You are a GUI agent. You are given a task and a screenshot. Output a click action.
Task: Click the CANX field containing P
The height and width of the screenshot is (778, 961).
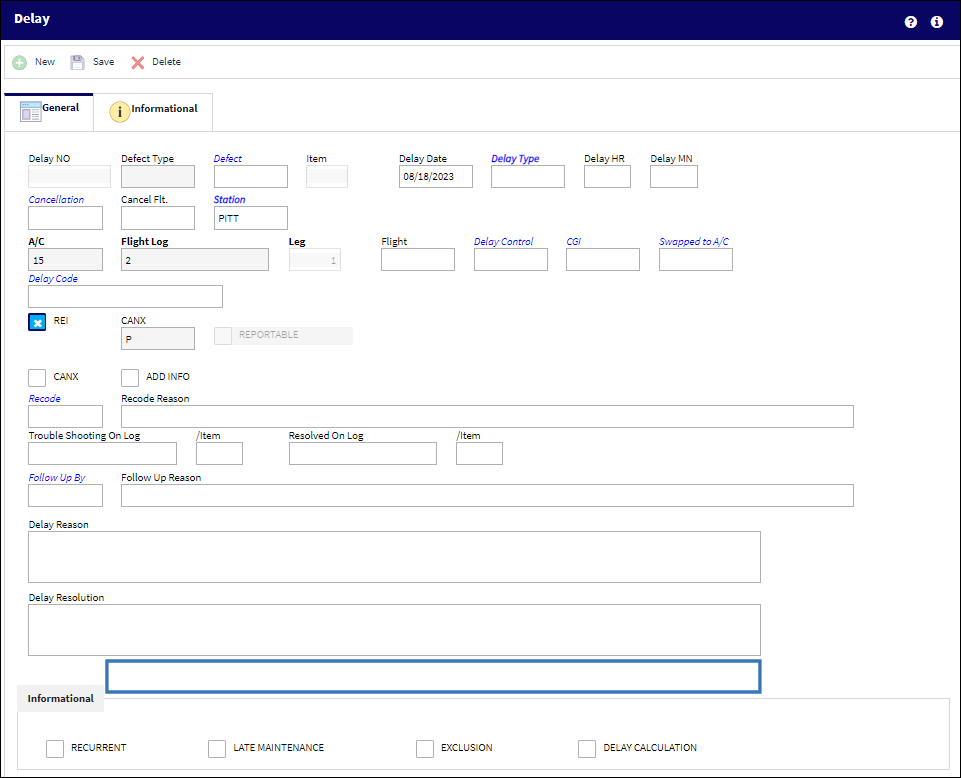tap(158, 338)
